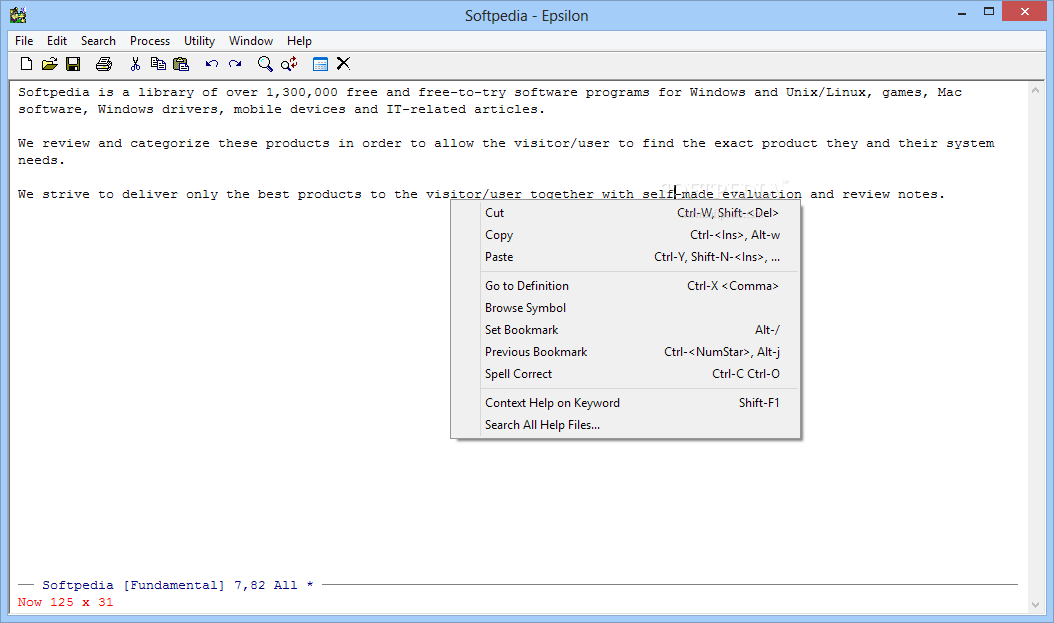
Task: Click the Cut scissors toolbar icon
Action: (135, 64)
